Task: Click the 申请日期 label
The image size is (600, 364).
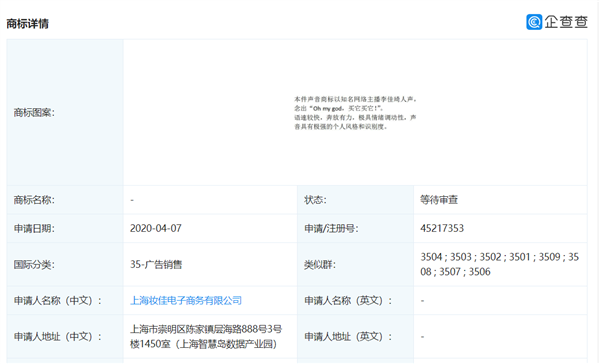Action: [x=34, y=229]
